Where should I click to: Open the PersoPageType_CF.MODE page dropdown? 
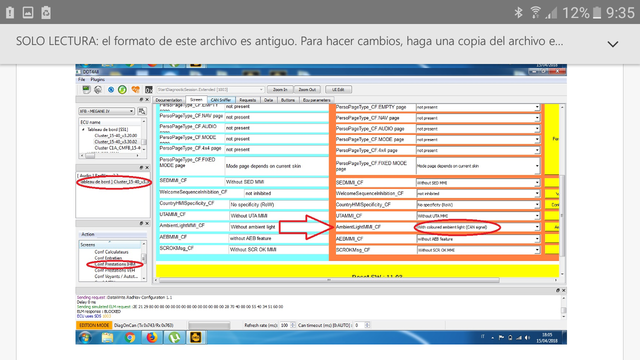coord(478,140)
